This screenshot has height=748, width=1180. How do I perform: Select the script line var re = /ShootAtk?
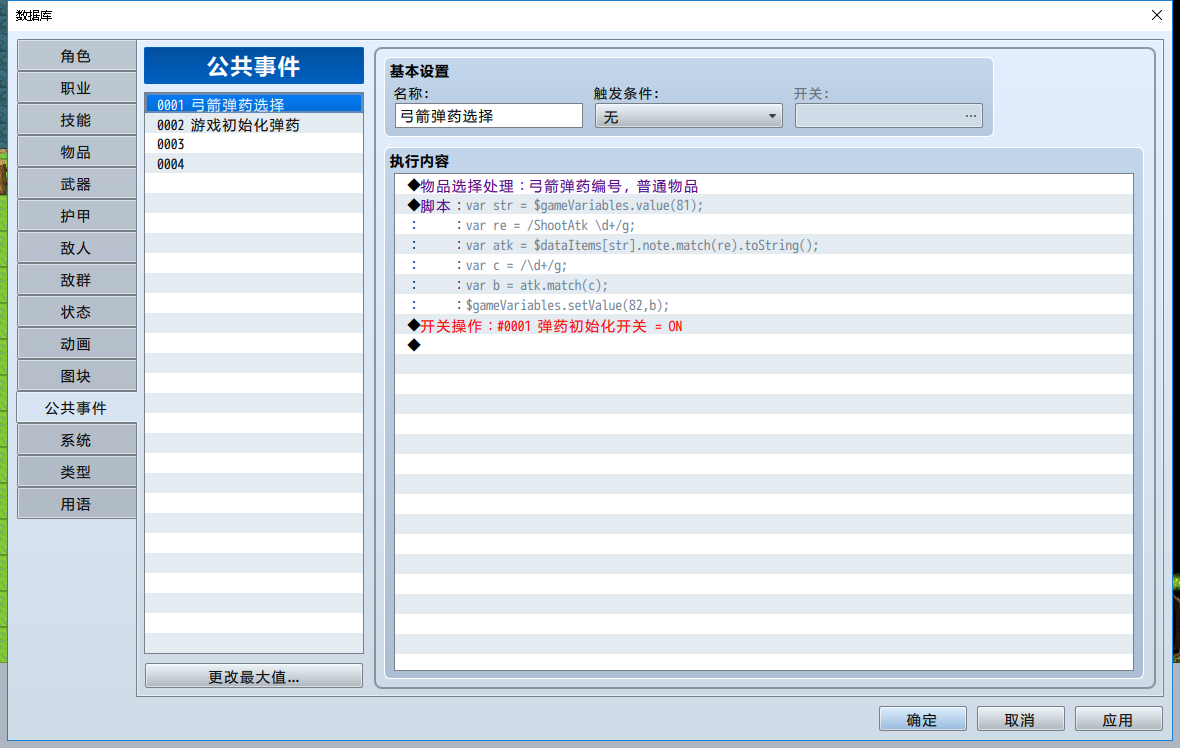764,226
